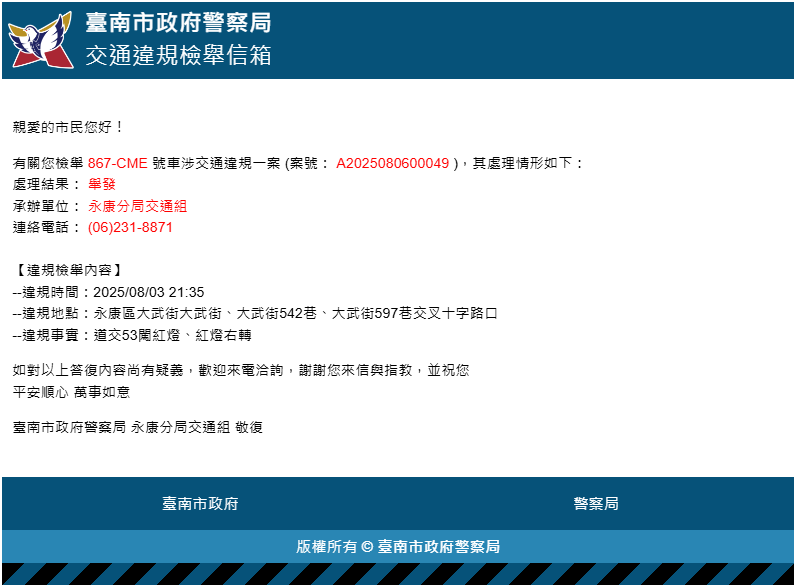The image size is (797, 588).
Task: Click the header title 臺南市政府警察局
Action: (x=178, y=23)
